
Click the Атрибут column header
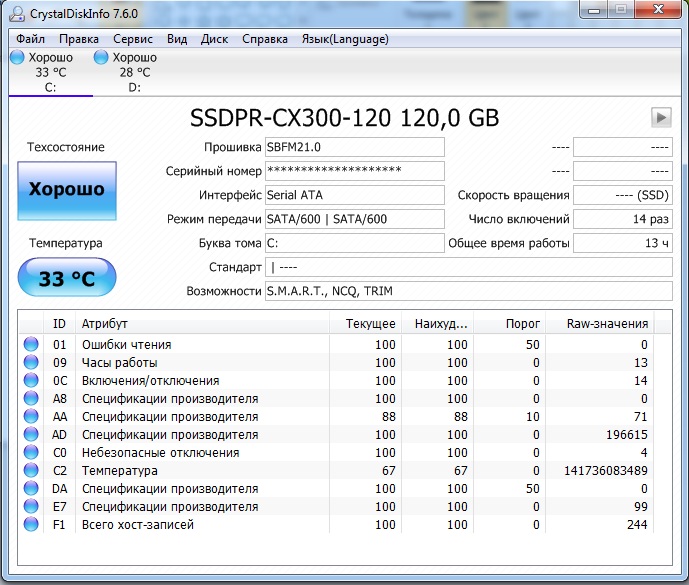pos(202,323)
